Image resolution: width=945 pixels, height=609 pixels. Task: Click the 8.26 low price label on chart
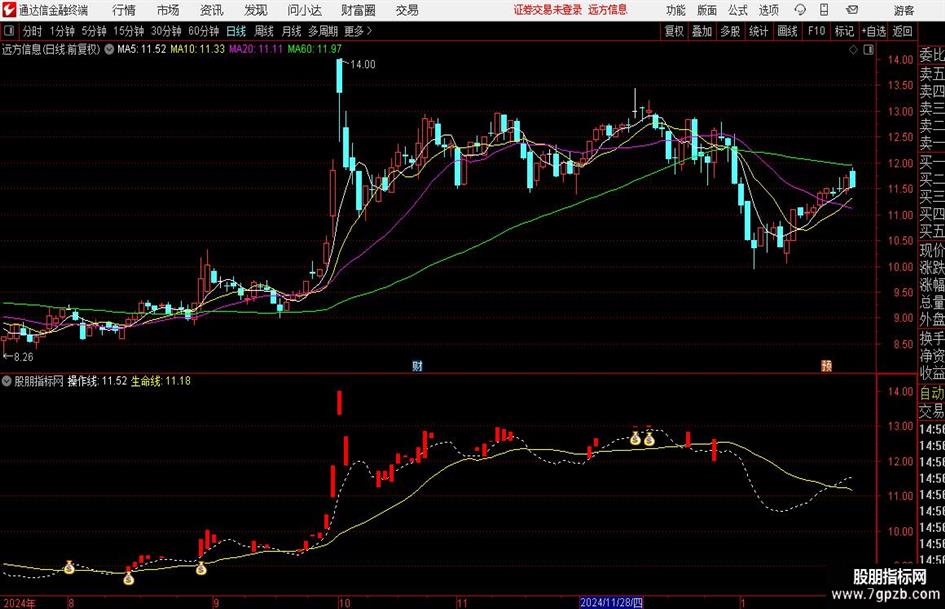(x=23, y=357)
